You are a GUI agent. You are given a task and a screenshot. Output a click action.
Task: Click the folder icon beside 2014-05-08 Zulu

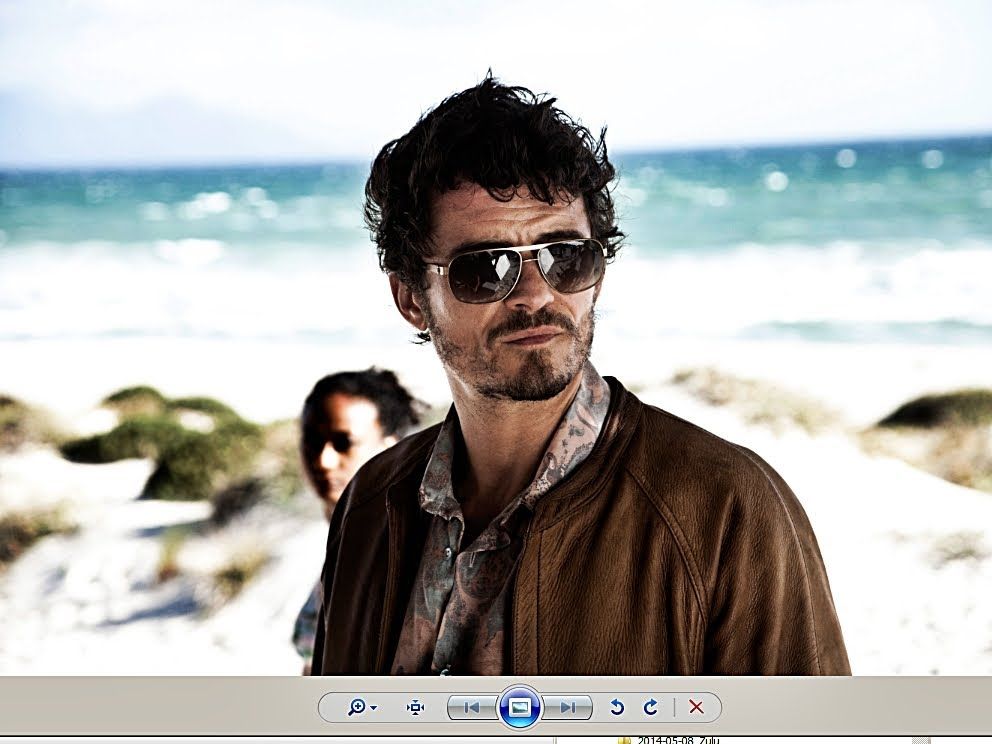[624, 740]
